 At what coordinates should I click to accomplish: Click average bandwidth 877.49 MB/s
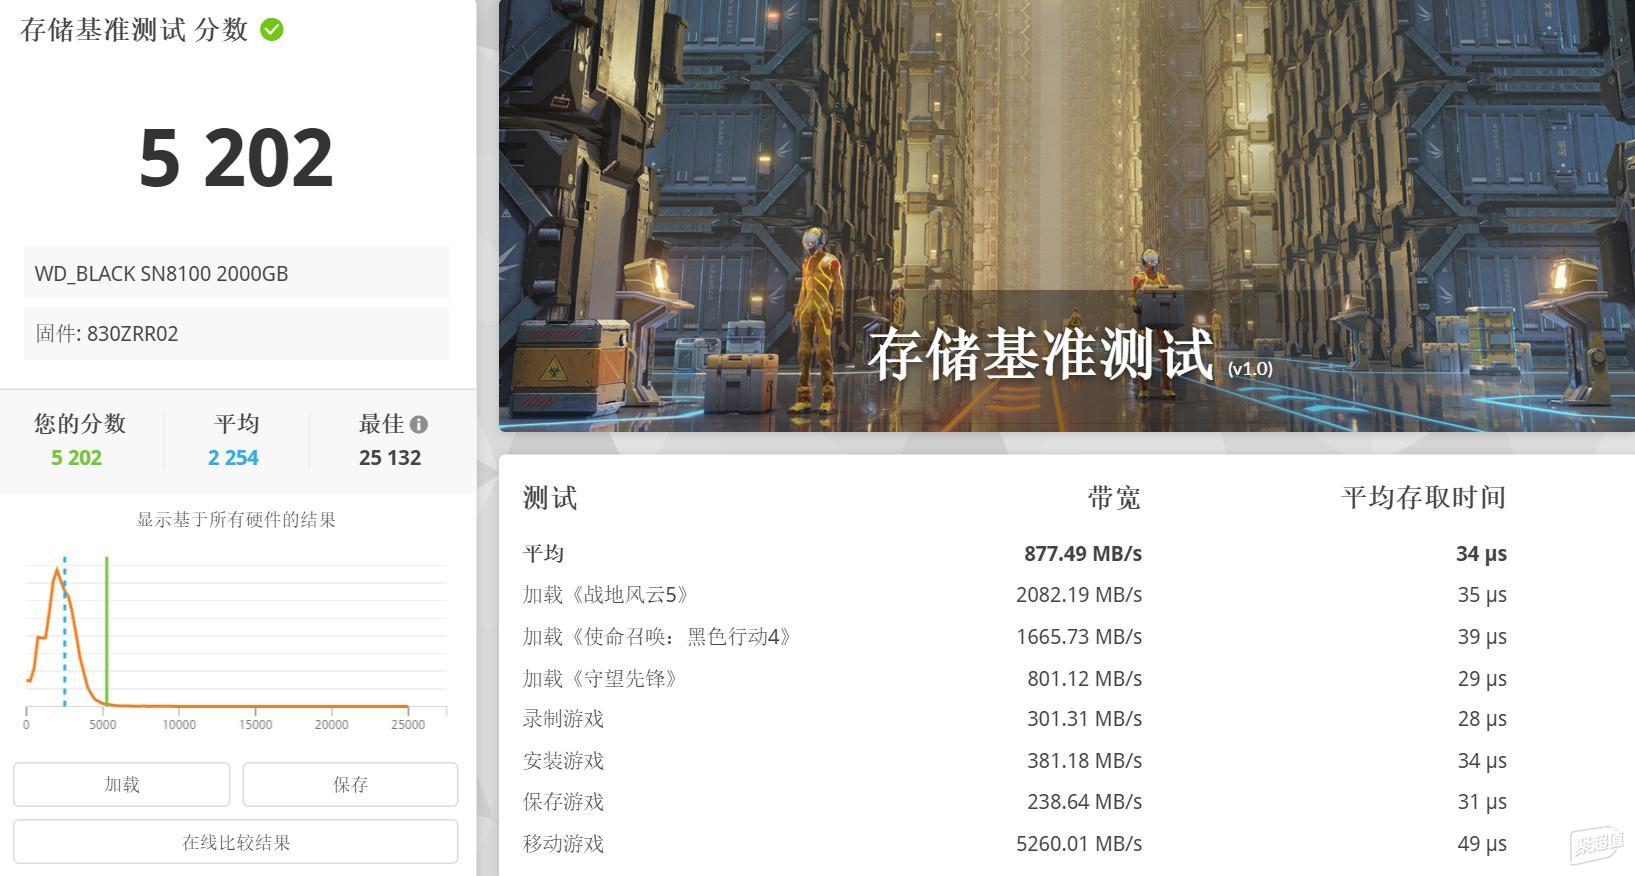click(x=1083, y=554)
